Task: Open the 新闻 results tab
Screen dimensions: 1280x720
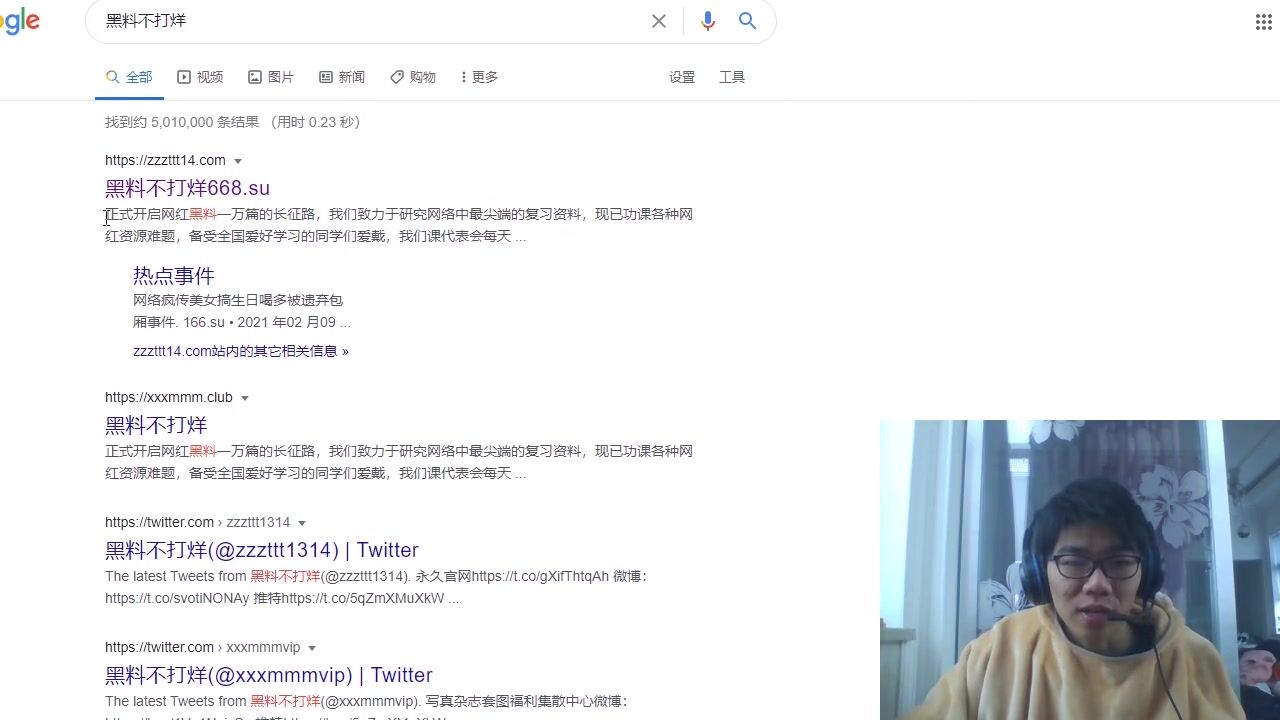Action: pos(342,77)
